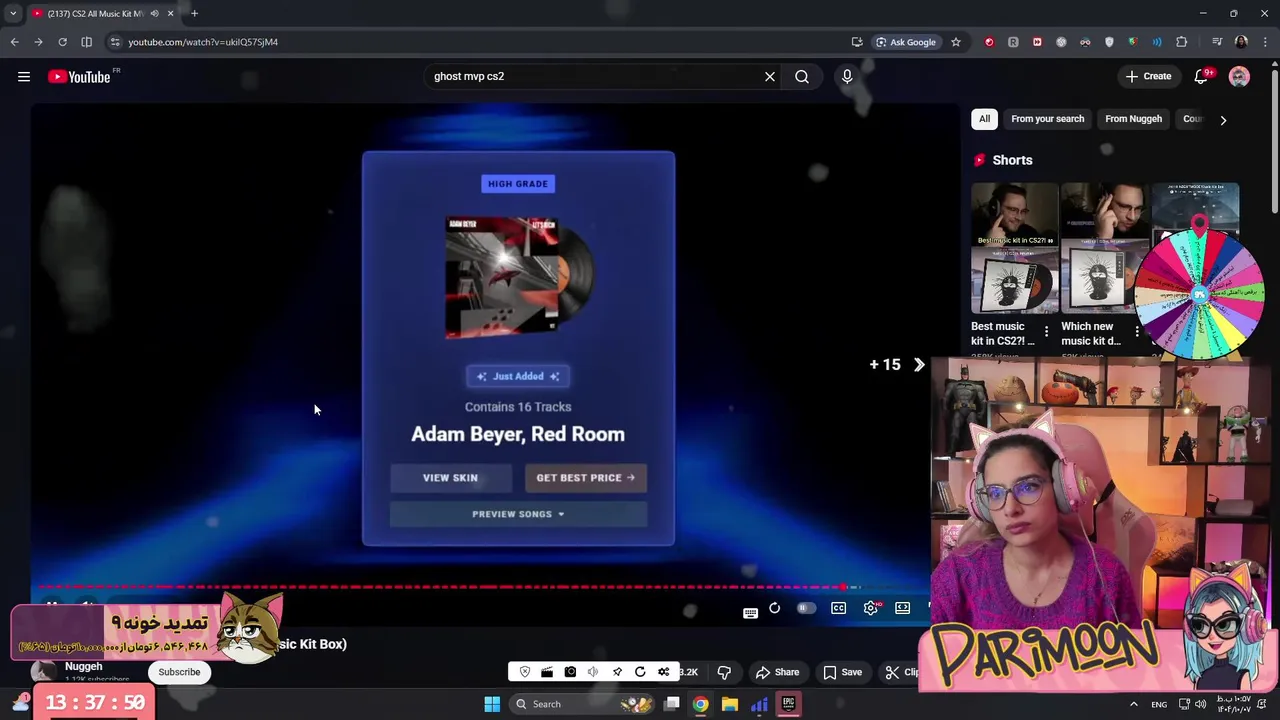The height and width of the screenshot is (720, 1280).
Task: Expand the PREVIEW SONGS dropdown in the video
Action: [518, 514]
